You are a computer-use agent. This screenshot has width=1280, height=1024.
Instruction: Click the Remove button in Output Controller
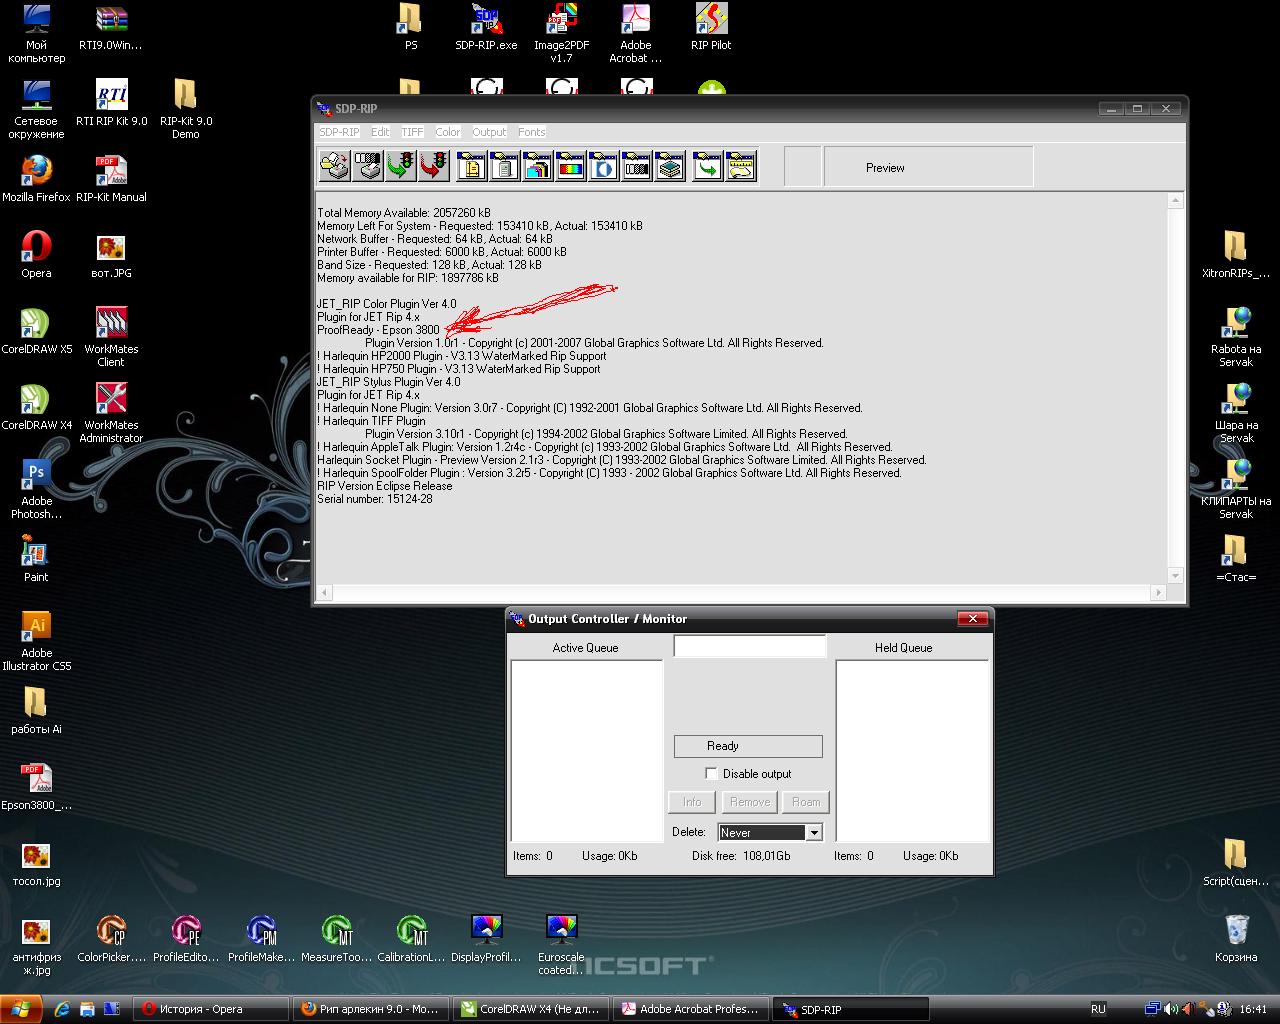[750, 802]
